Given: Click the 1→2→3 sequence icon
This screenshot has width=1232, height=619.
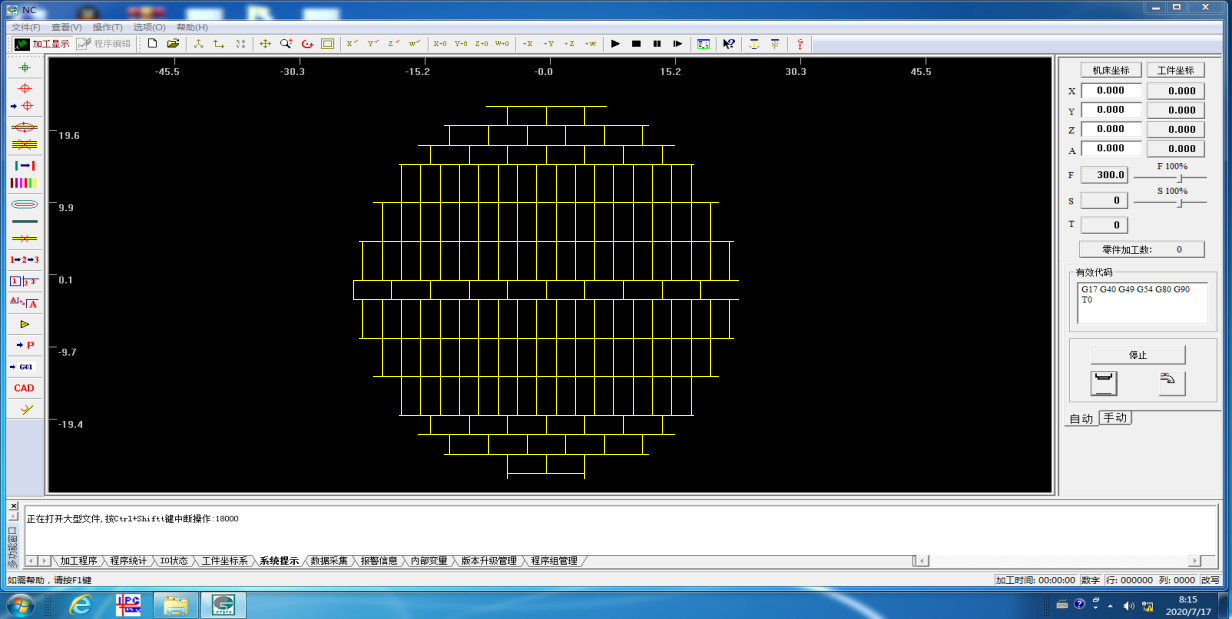Looking at the screenshot, I should 24,260.
